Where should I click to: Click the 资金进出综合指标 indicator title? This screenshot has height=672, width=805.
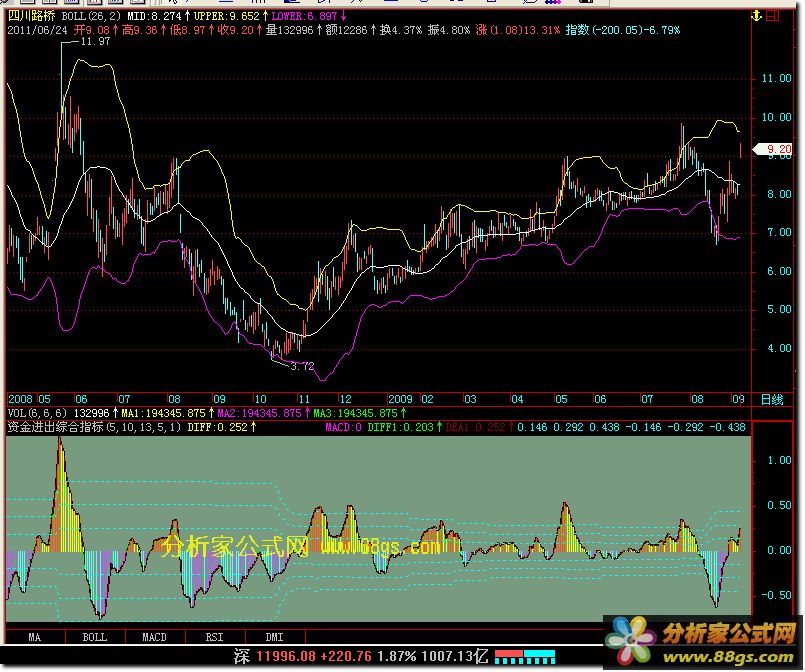55,427
